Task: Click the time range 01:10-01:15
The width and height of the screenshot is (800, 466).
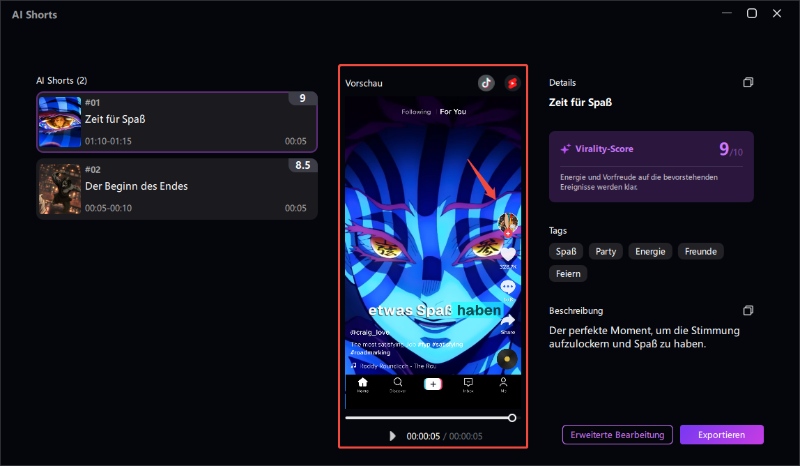Action: [x=108, y=141]
